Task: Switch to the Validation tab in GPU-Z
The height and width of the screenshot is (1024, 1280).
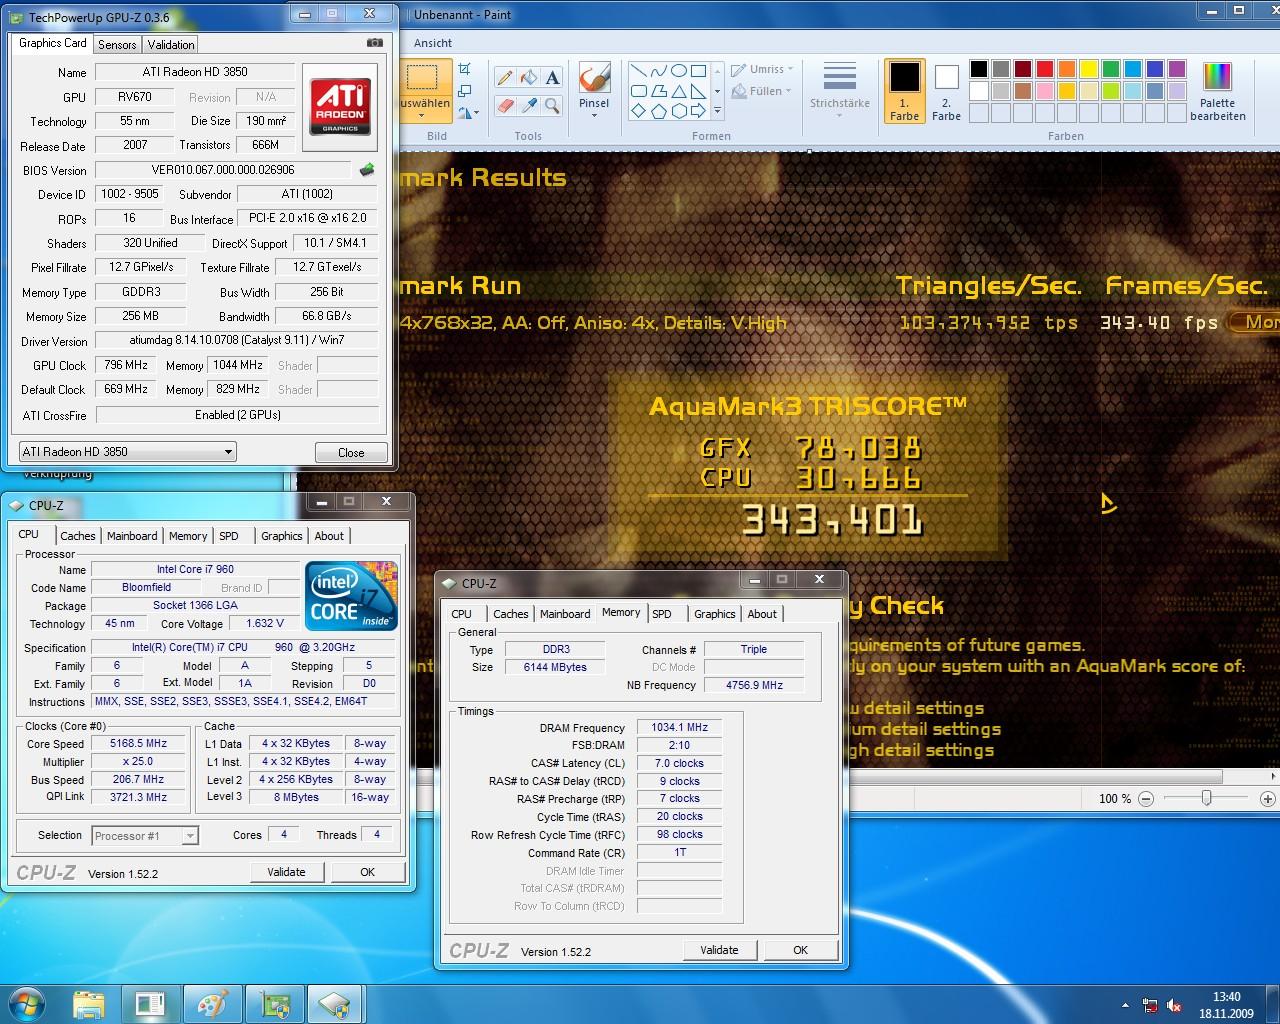Action: coord(171,45)
